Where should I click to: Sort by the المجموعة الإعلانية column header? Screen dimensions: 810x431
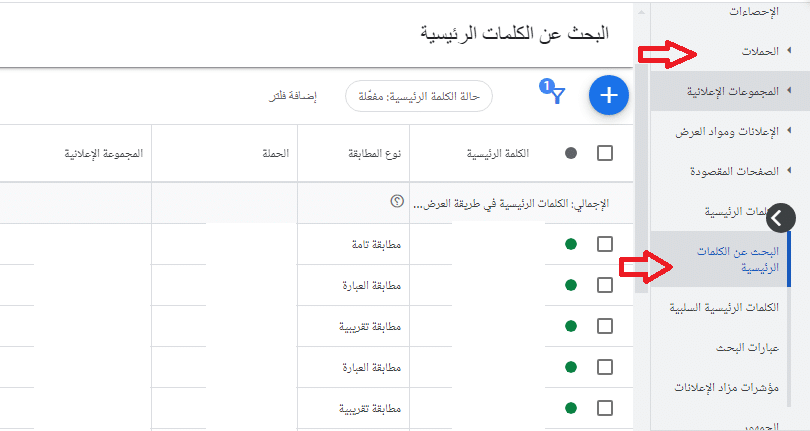[x=103, y=153]
